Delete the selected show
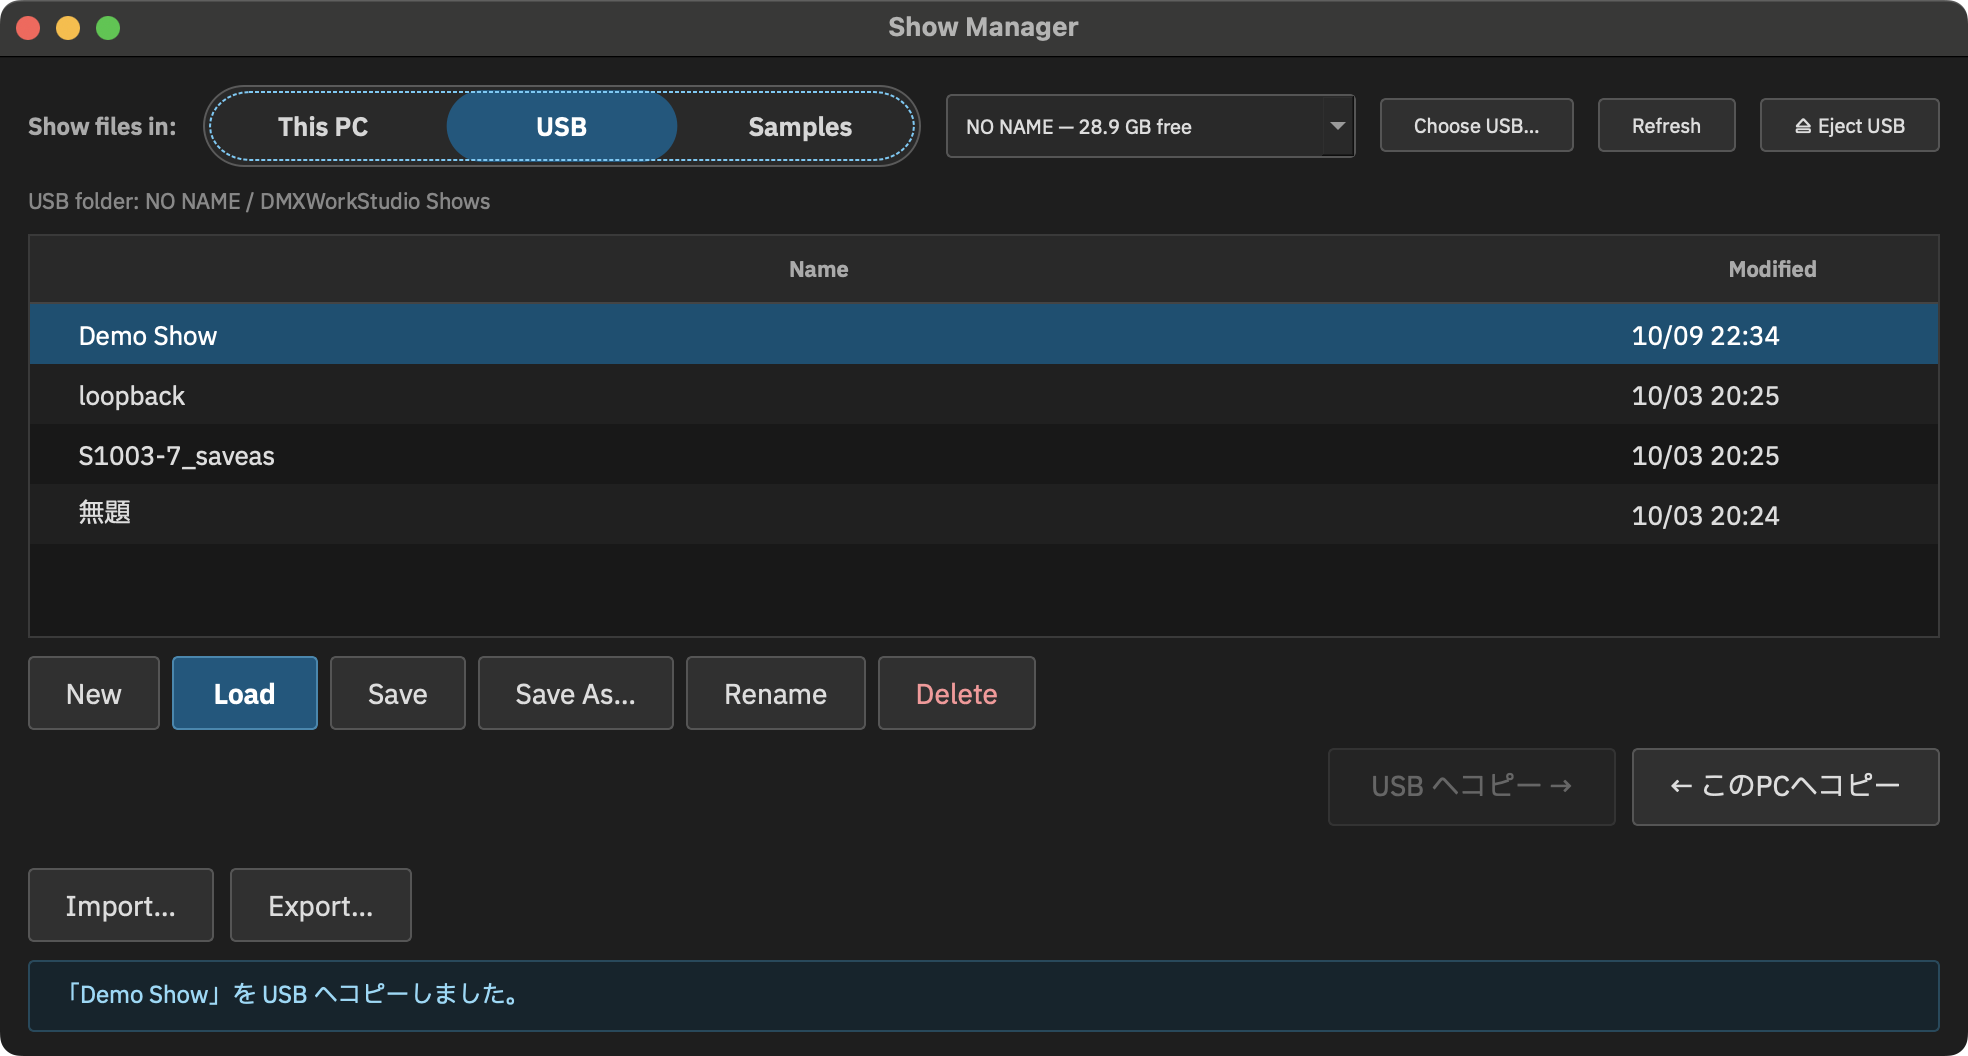Image resolution: width=1968 pixels, height=1056 pixels. tap(957, 693)
